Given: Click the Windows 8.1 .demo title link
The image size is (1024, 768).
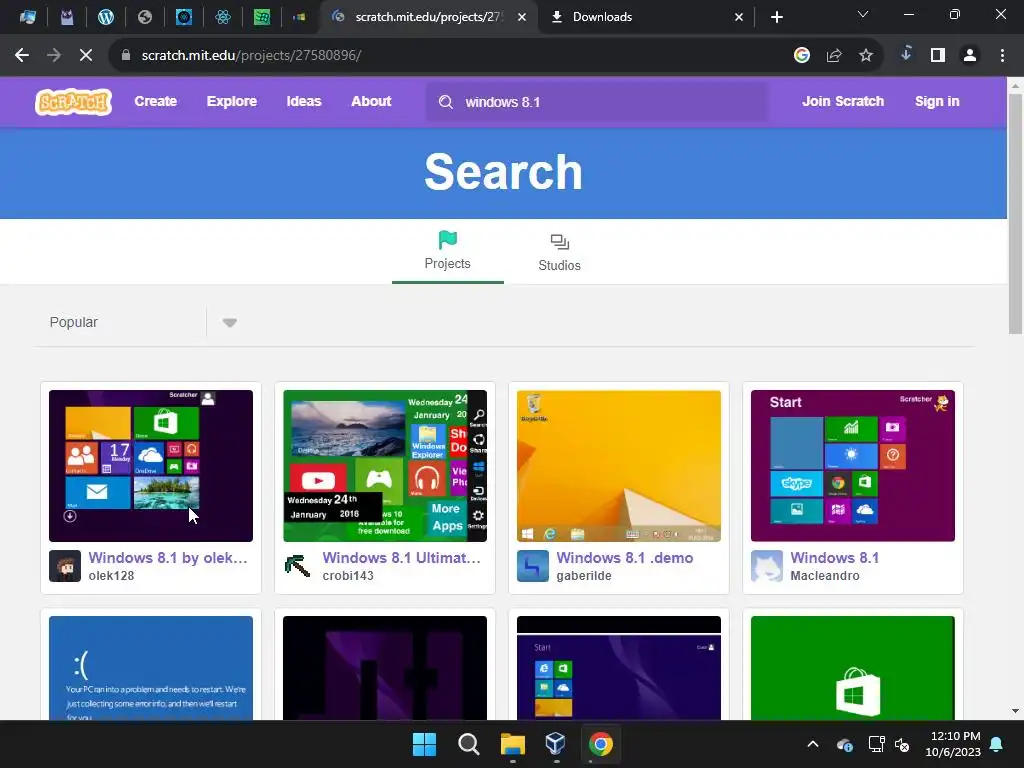Looking at the screenshot, I should pos(624,558).
